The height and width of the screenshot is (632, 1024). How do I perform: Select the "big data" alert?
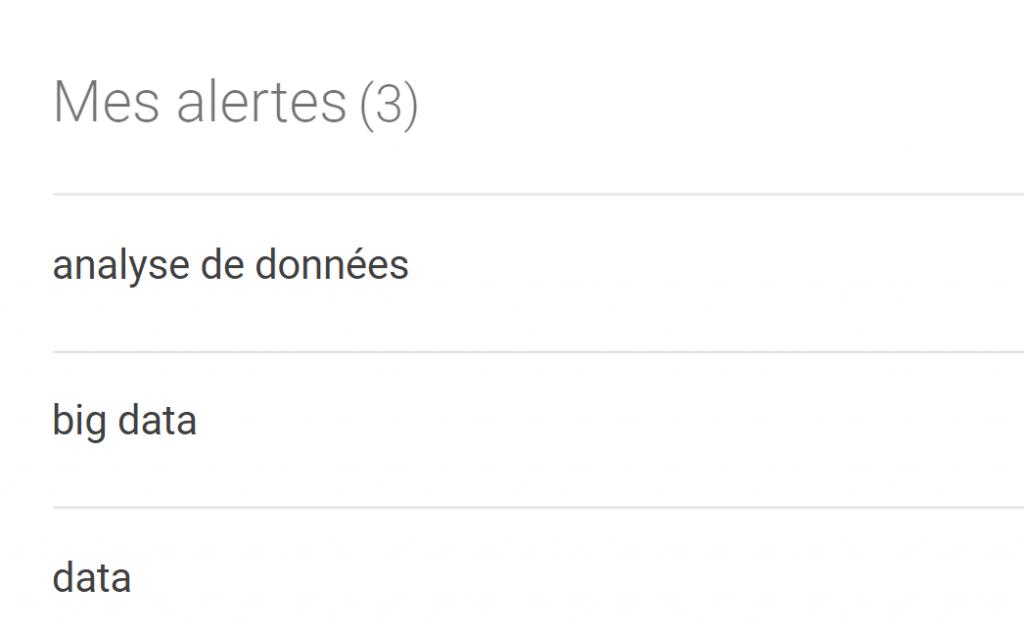click(124, 421)
